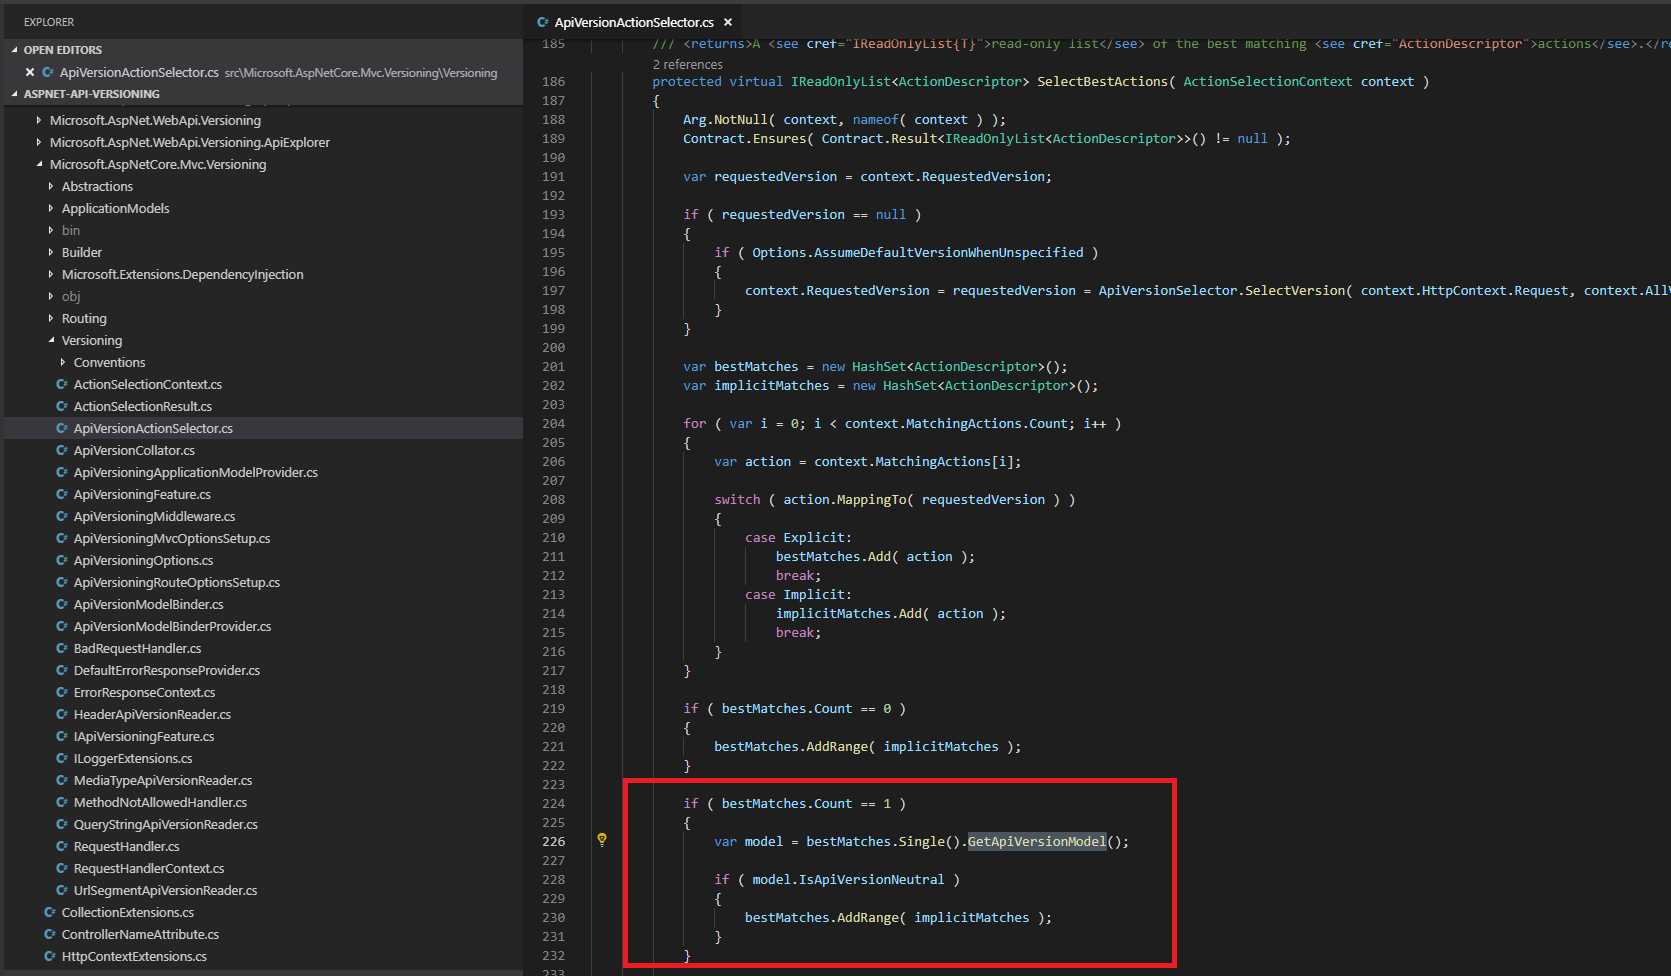Image resolution: width=1671 pixels, height=976 pixels.
Task: Expand the Routing folder
Action: pos(51,318)
